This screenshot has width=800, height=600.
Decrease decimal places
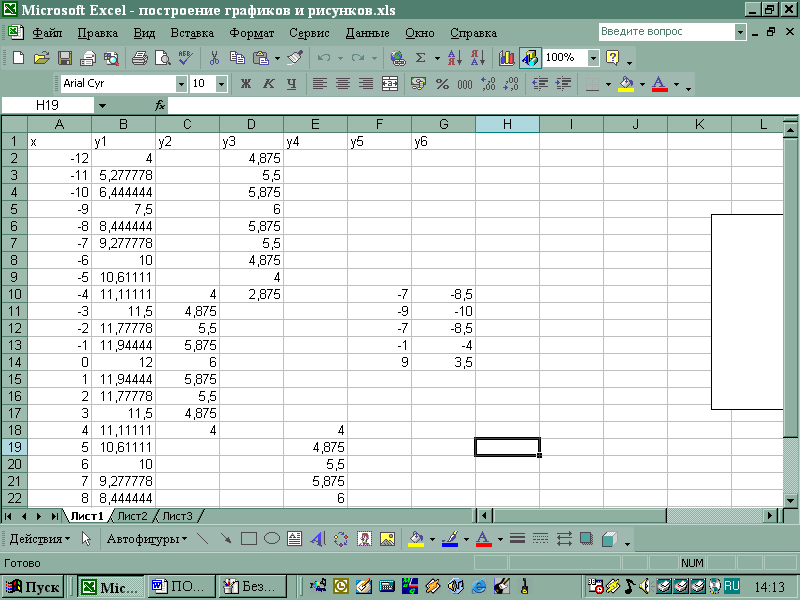point(511,84)
